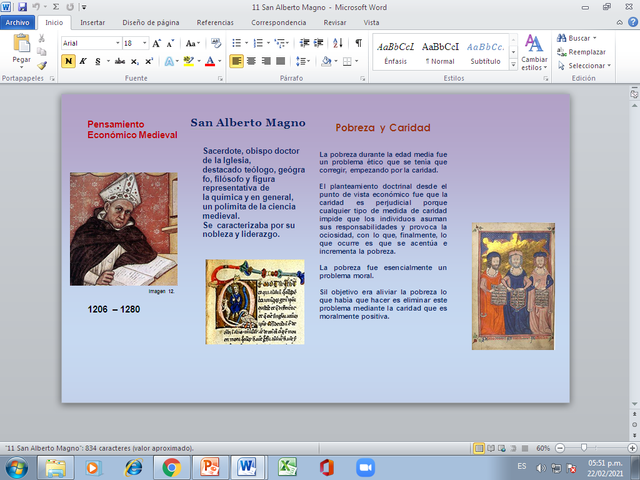The height and width of the screenshot is (480, 640).
Task: Toggle Draft view in status bar
Action: 525,448
